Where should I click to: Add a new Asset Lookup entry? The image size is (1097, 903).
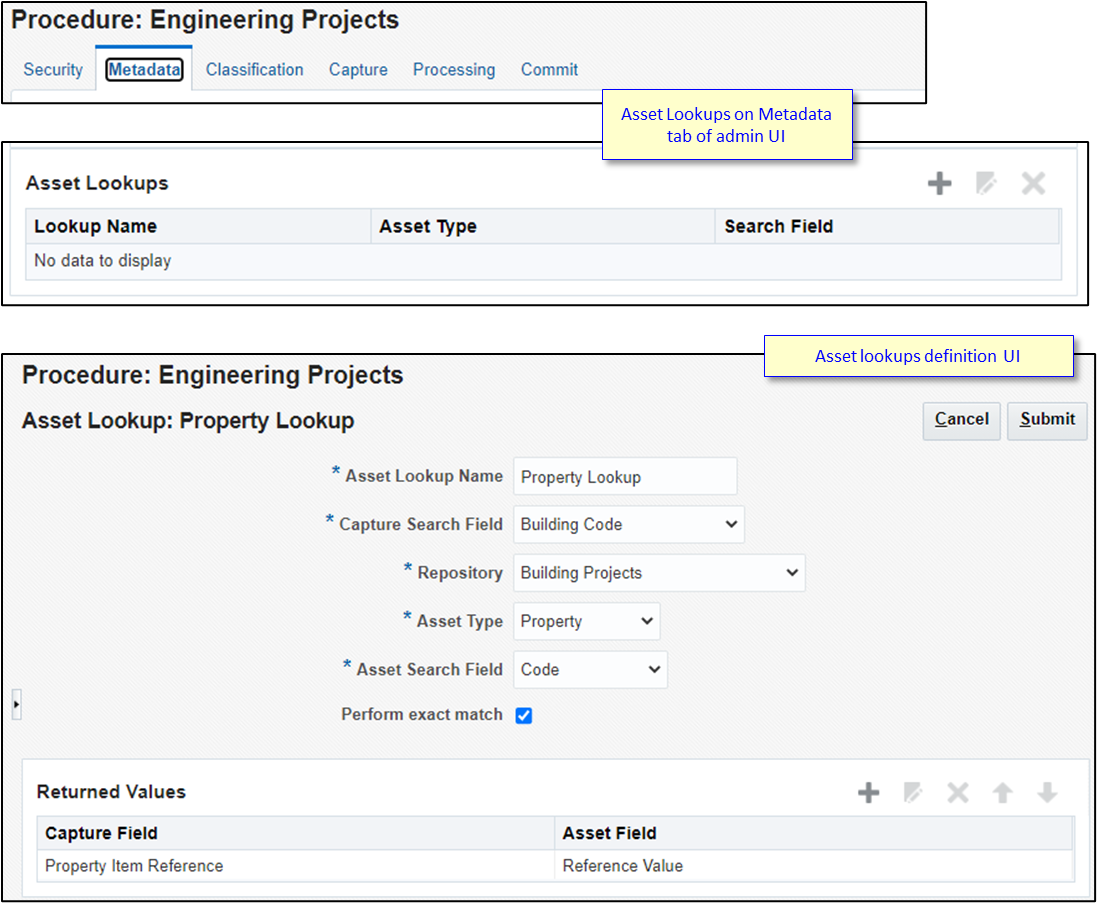click(939, 183)
